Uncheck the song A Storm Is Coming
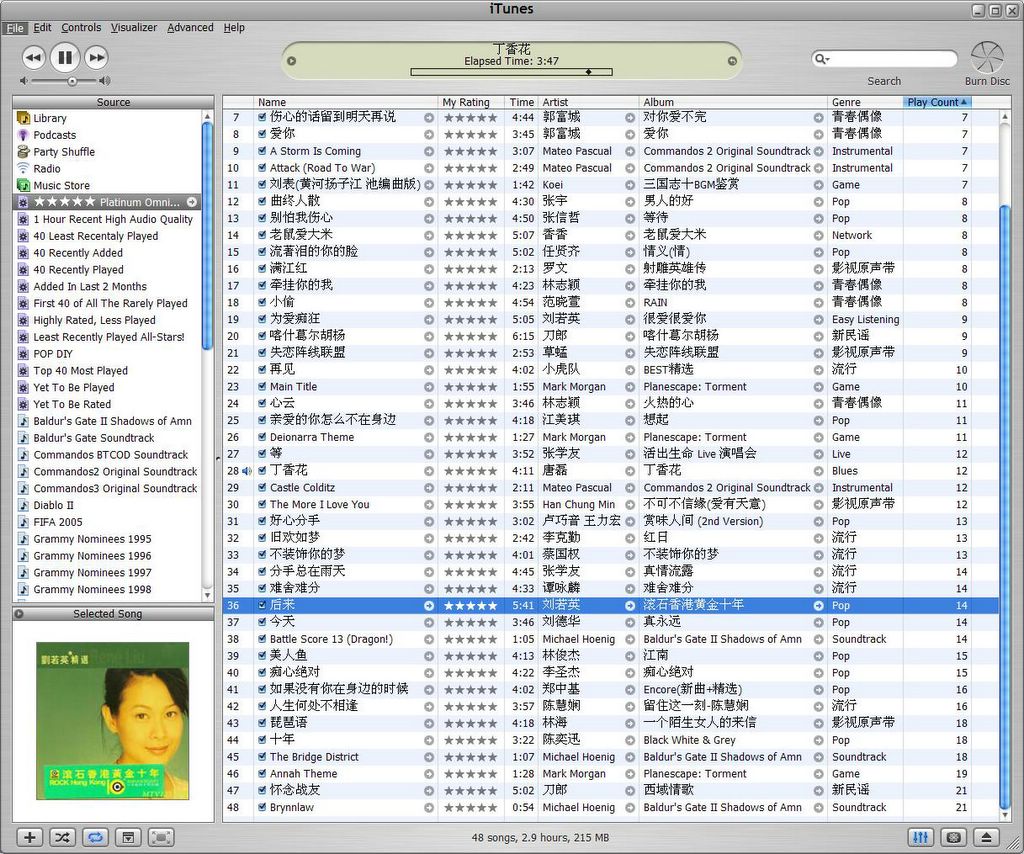 (x=262, y=151)
